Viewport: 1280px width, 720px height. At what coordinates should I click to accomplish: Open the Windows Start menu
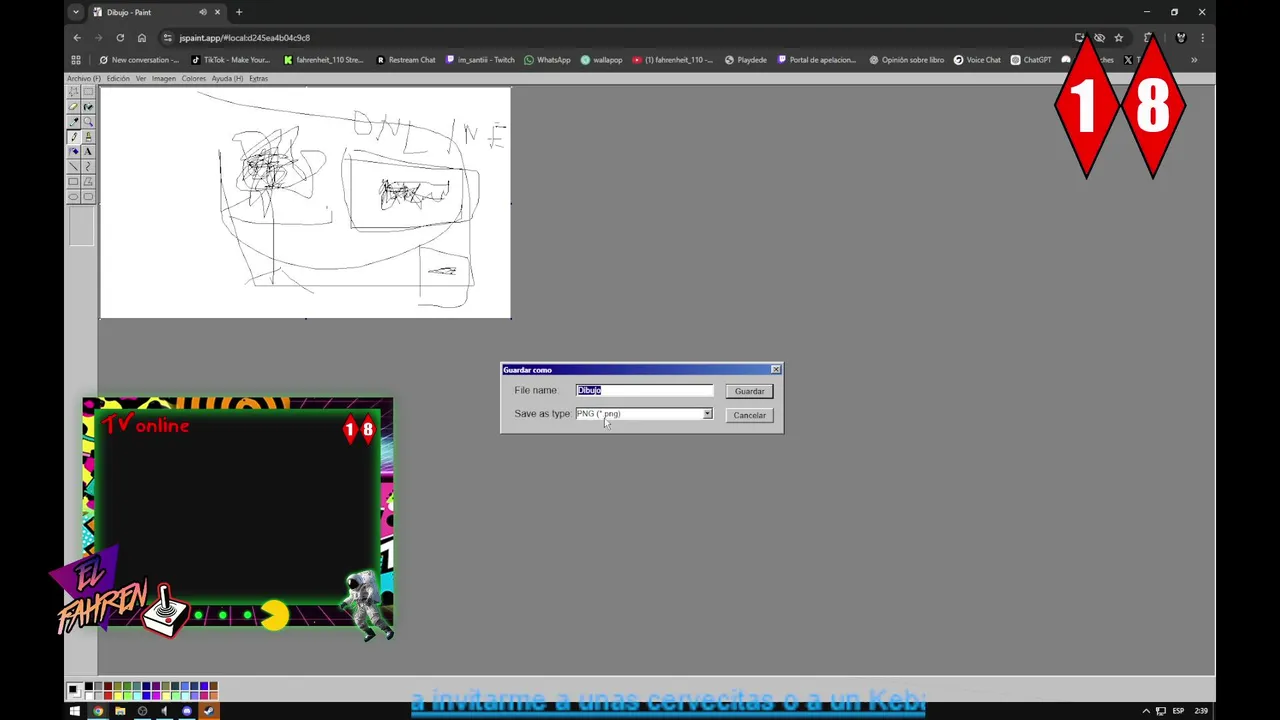tap(75, 711)
